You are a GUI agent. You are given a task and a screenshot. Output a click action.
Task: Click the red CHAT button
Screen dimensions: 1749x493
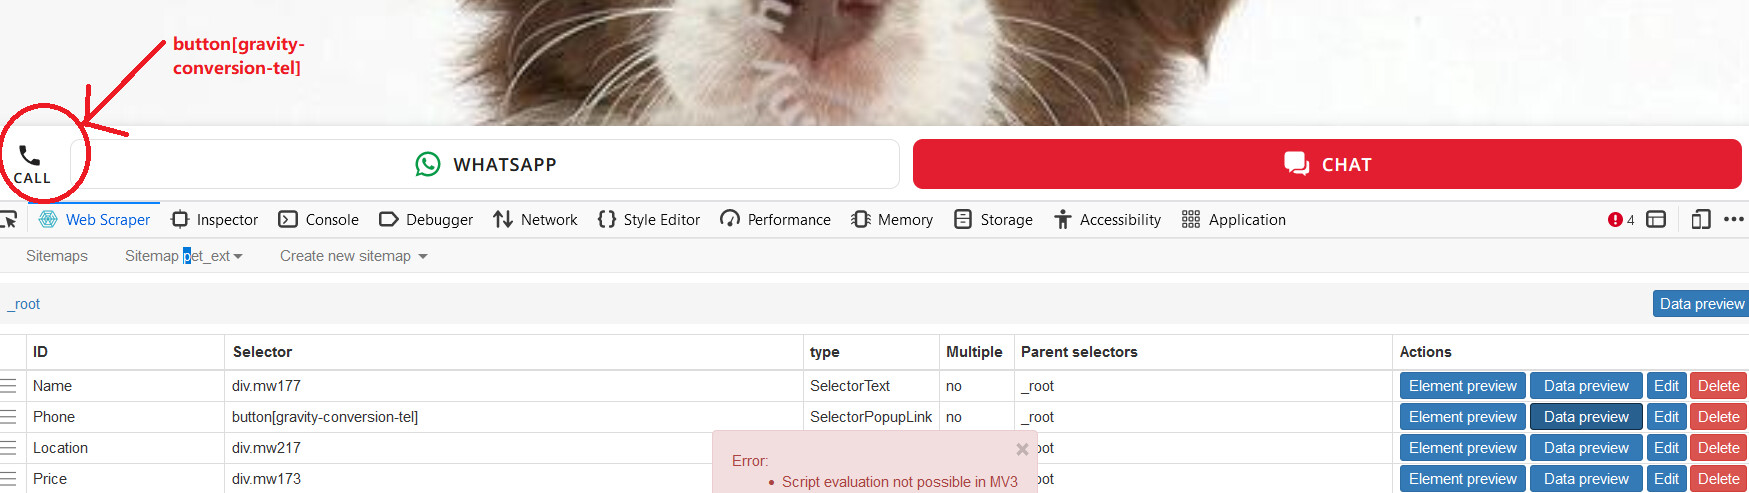coord(1327,164)
